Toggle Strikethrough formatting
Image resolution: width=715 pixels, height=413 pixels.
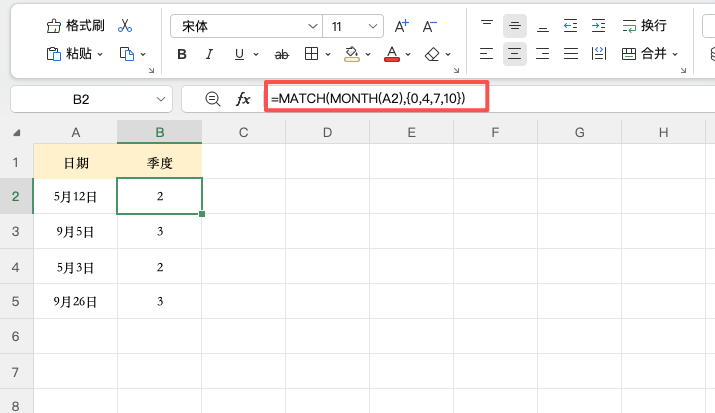281,55
